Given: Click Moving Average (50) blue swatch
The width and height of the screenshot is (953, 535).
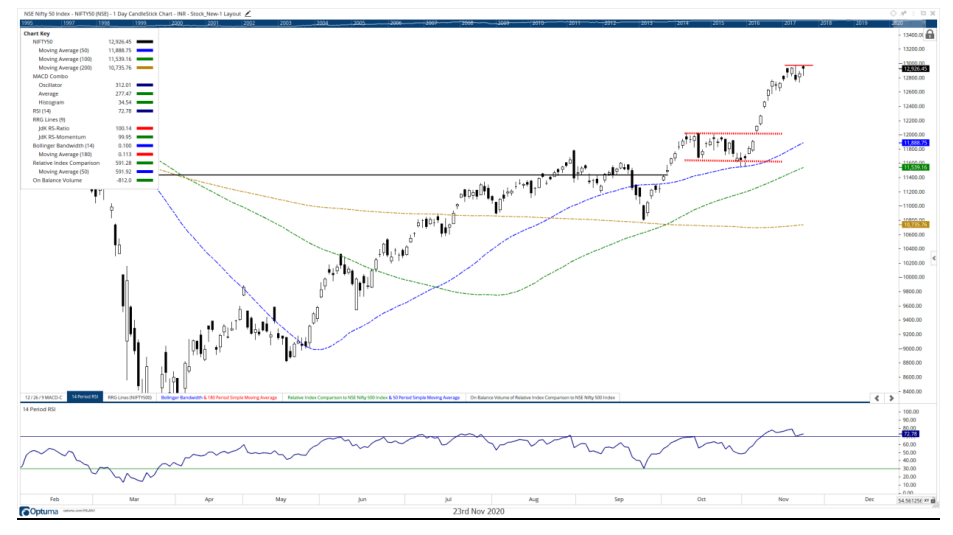Looking at the screenshot, I should 146,50.
